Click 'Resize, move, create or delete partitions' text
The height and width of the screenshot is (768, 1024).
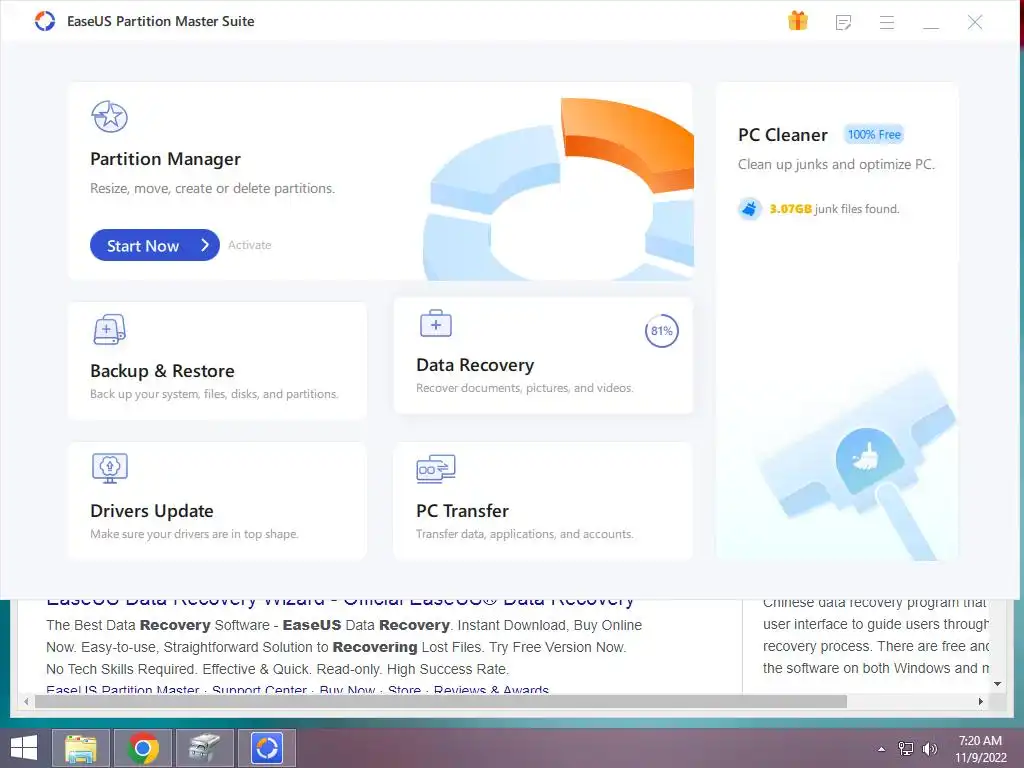(x=212, y=188)
